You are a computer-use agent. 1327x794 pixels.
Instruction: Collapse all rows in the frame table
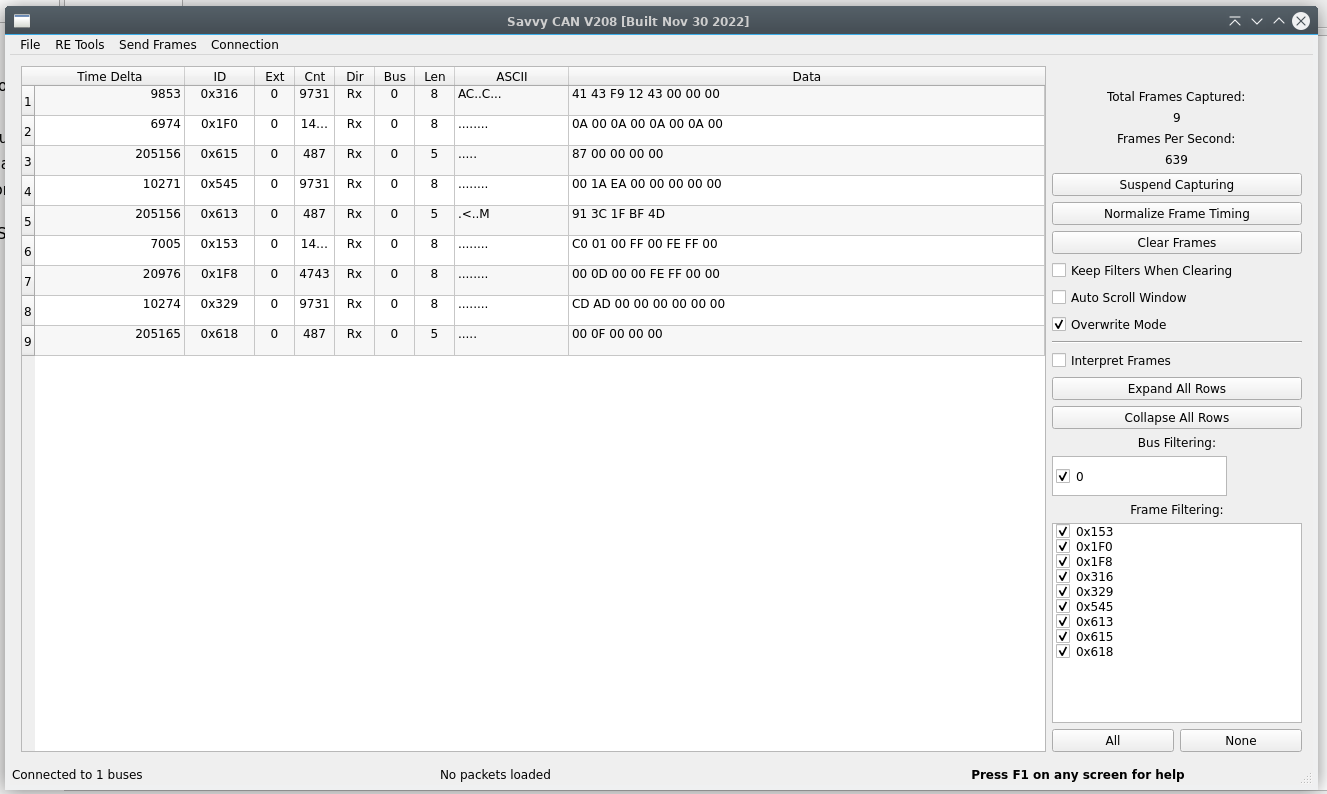coord(1176,418)
